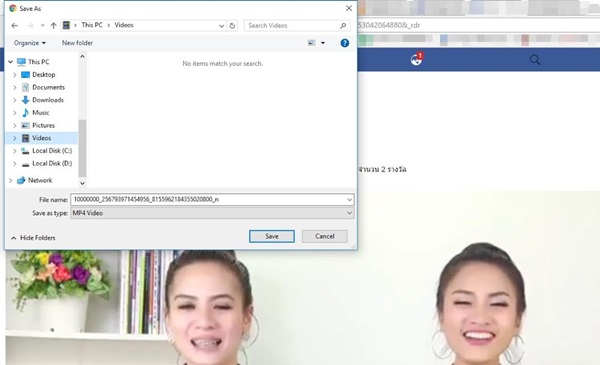
Task: Open the Organize menu
Action: (x=29, y=43)
